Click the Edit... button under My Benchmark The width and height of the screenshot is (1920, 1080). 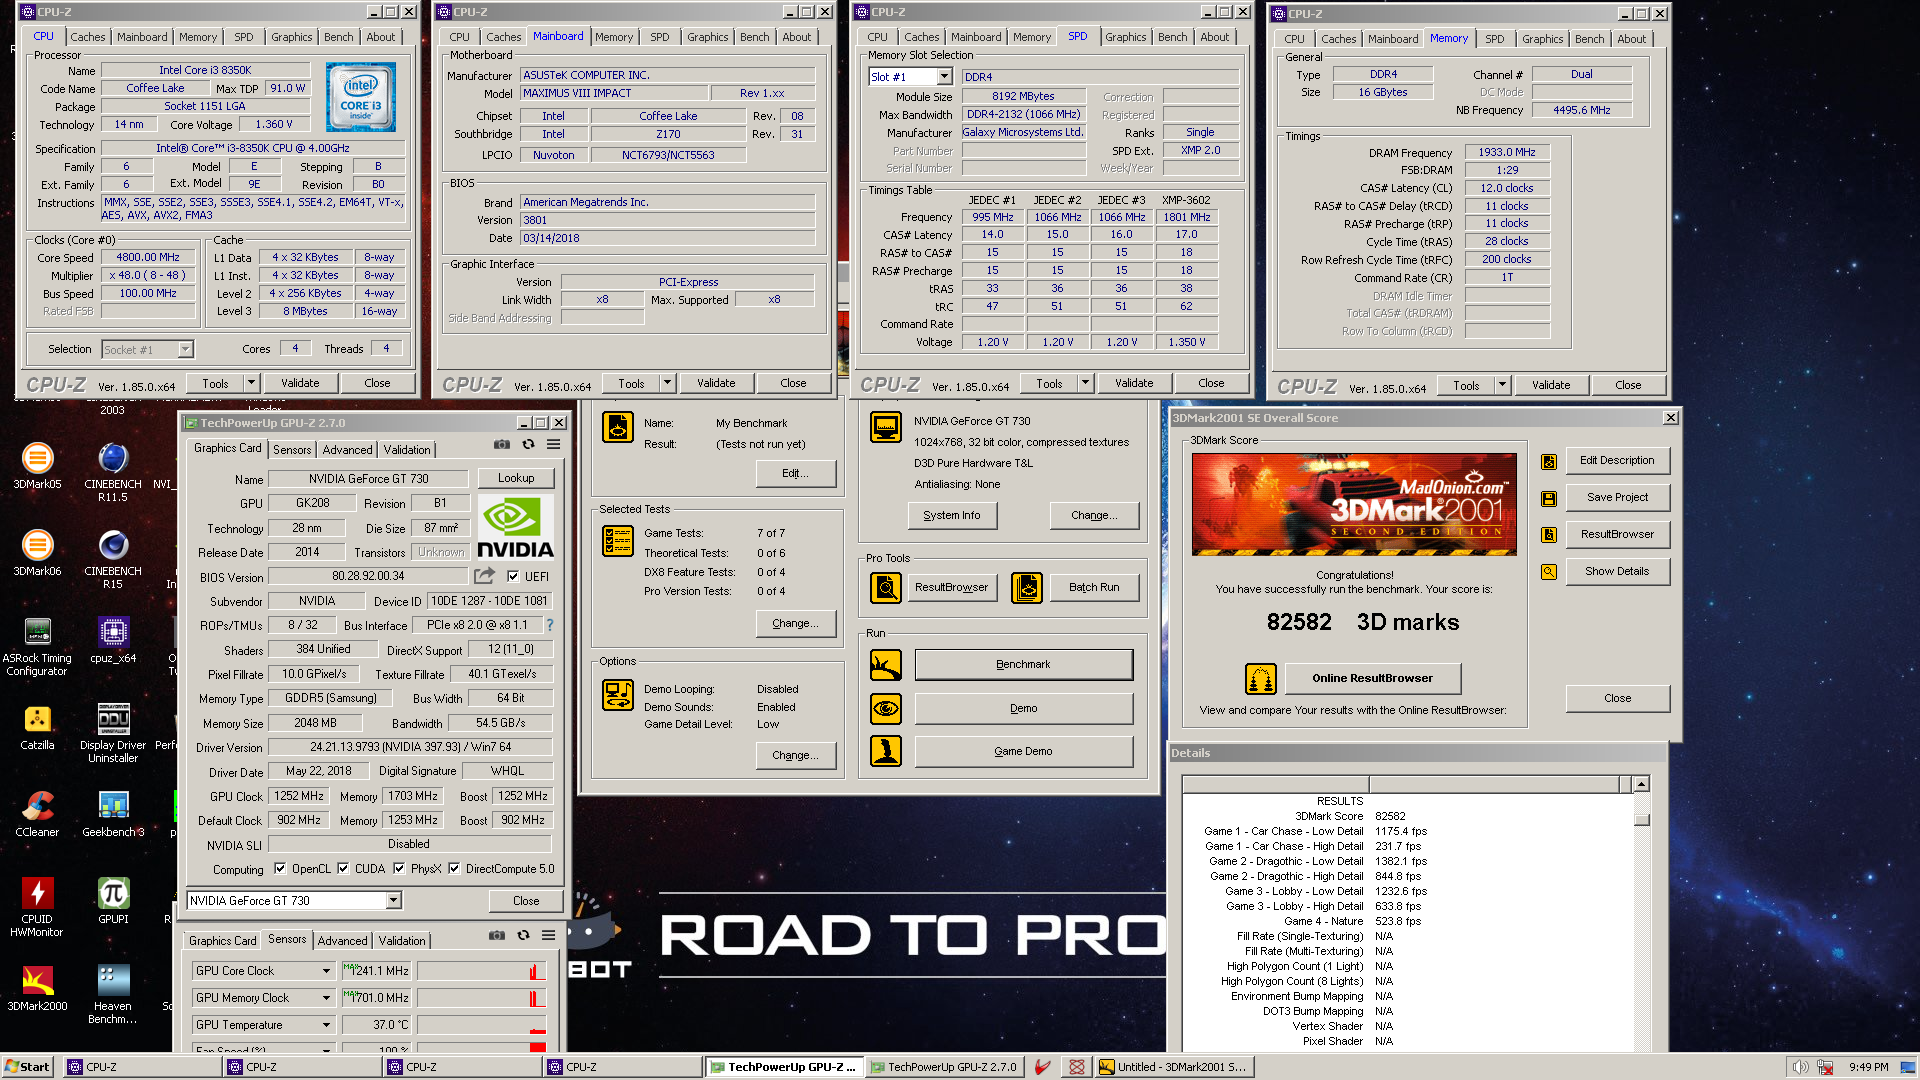coord(795,474)
